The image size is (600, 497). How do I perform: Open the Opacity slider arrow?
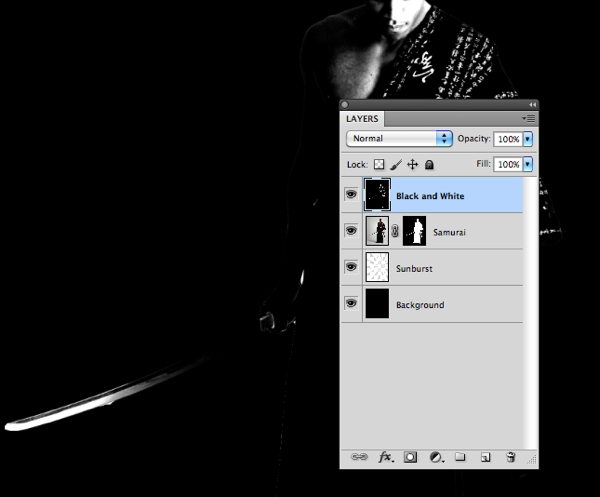point(528,139)
